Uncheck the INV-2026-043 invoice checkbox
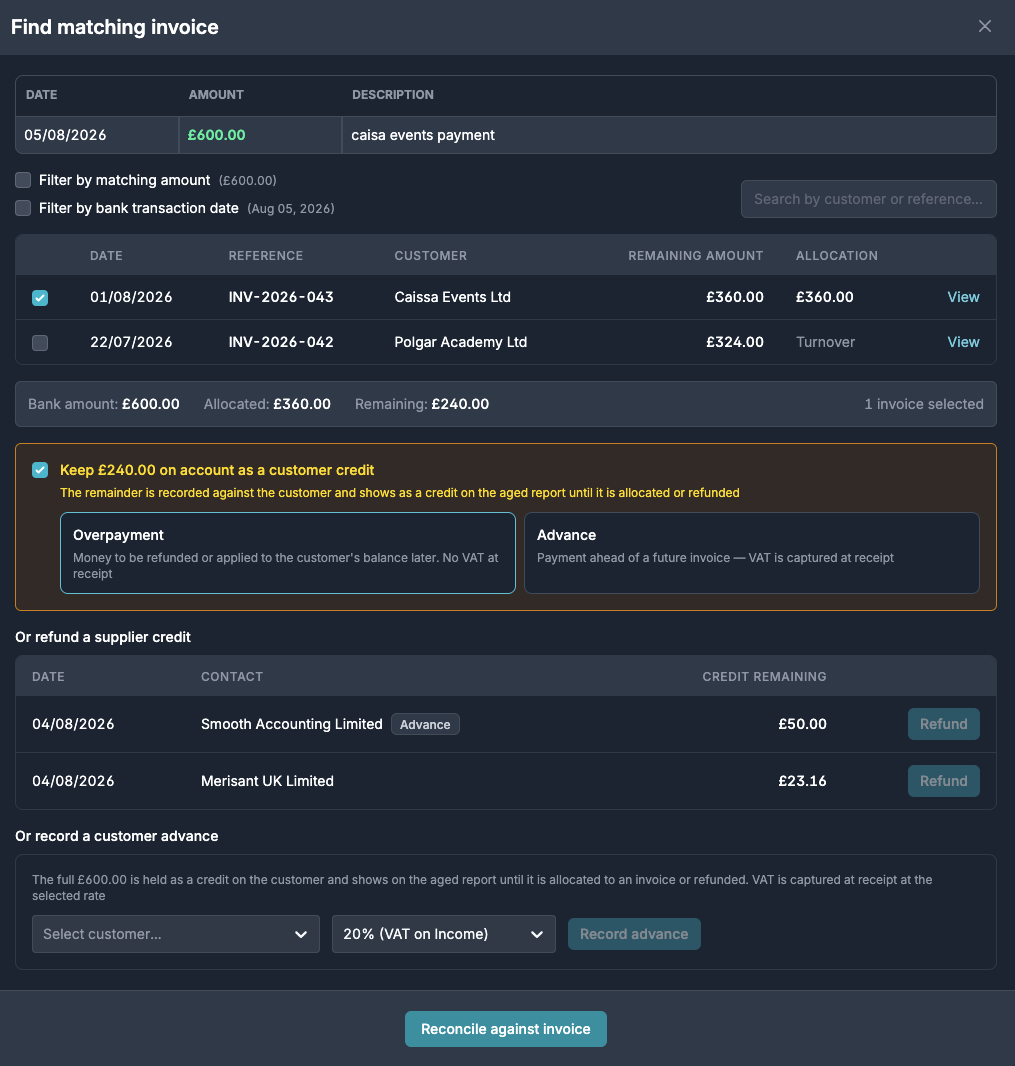 40,298
